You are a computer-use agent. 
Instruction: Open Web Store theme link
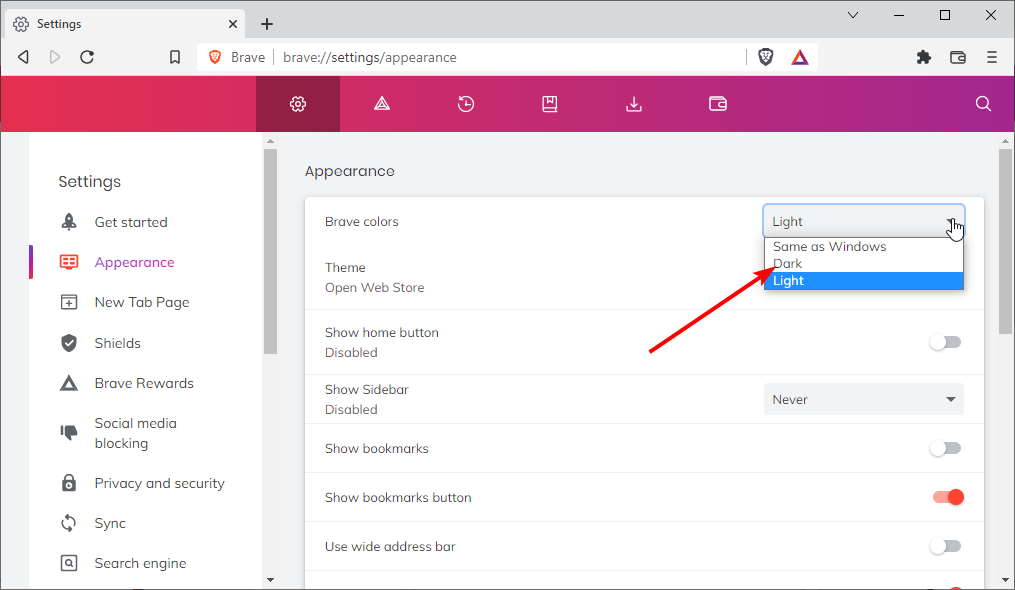[x=374, y=288]
